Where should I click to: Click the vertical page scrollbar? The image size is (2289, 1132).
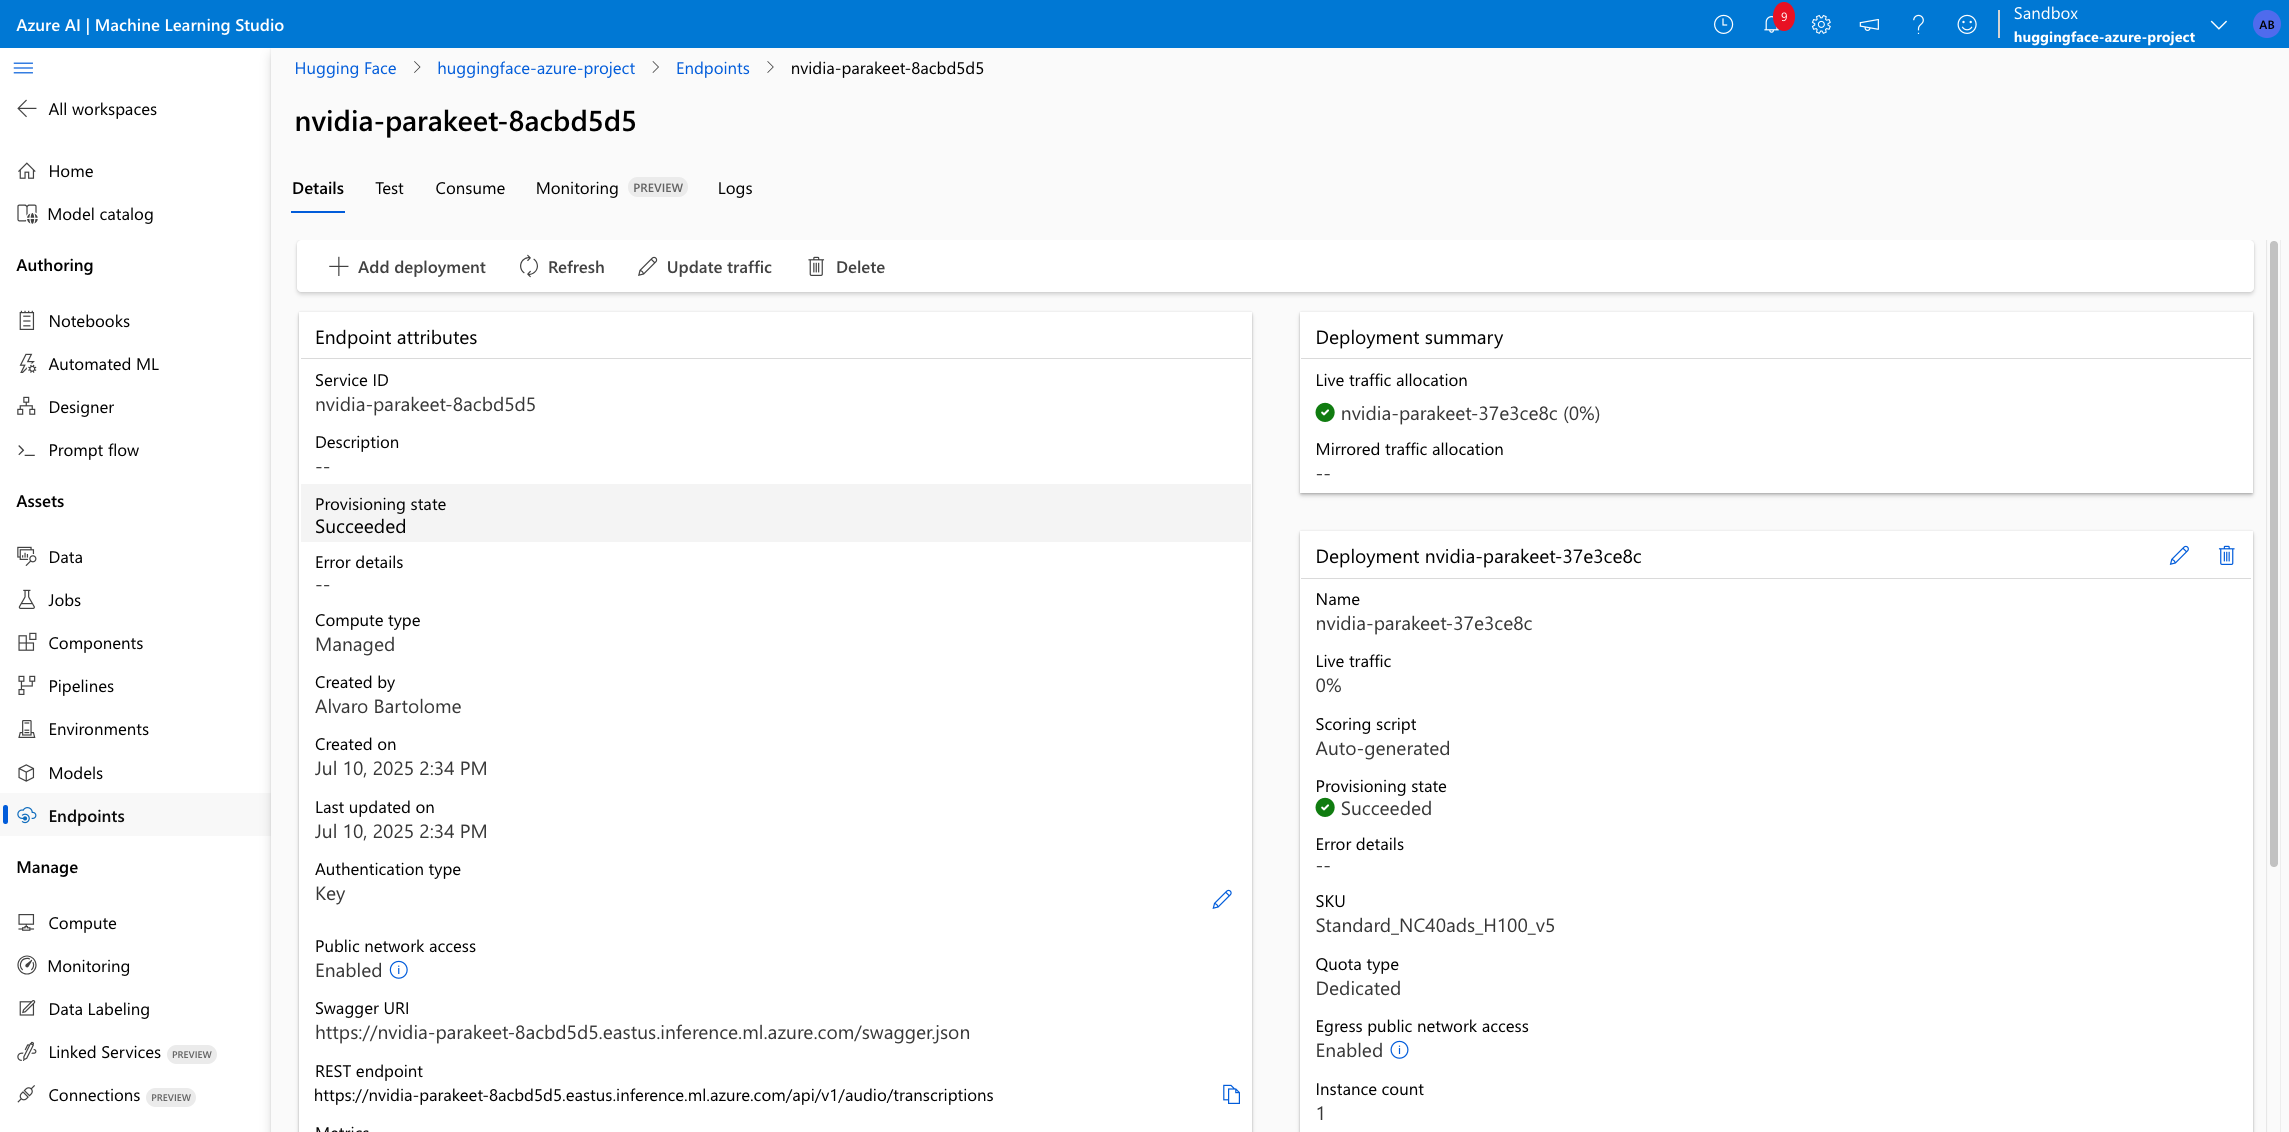(2273, 550)
